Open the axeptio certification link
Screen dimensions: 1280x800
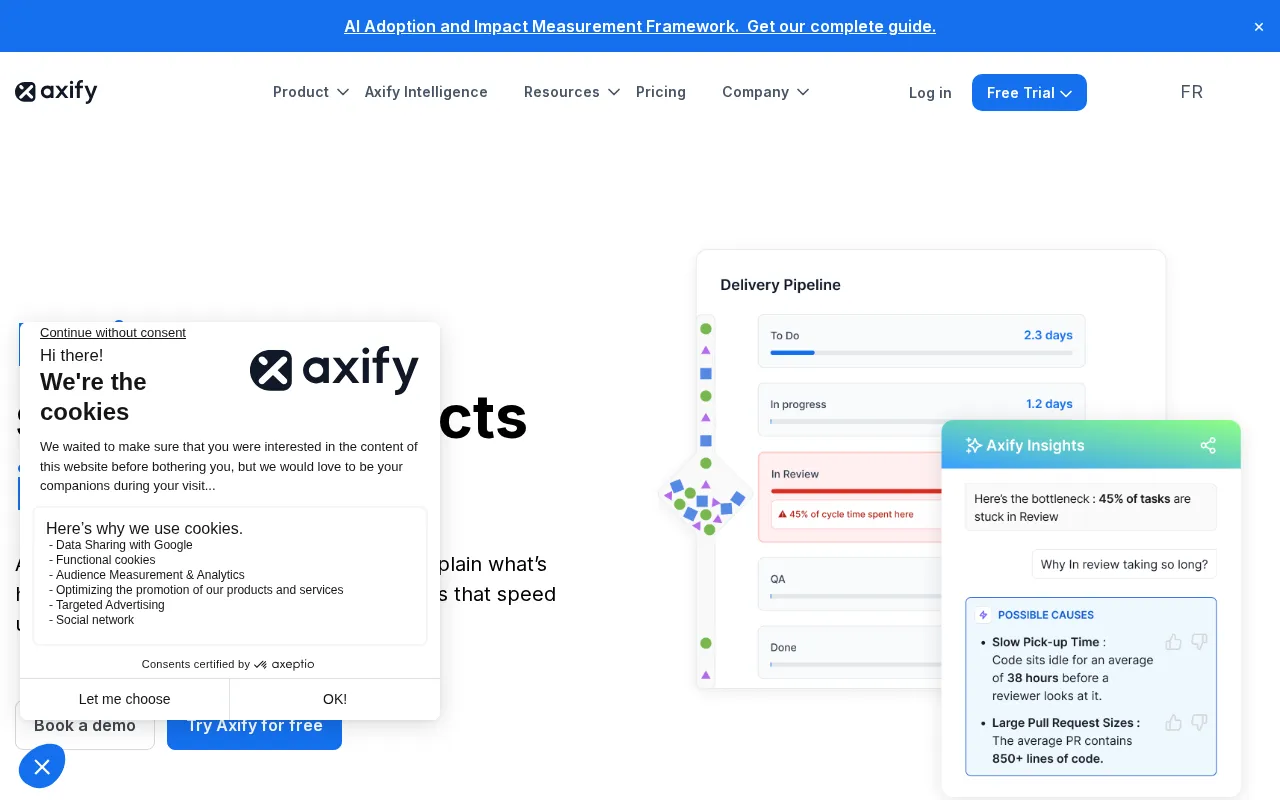pyautogui.click(x=228, y=664)
